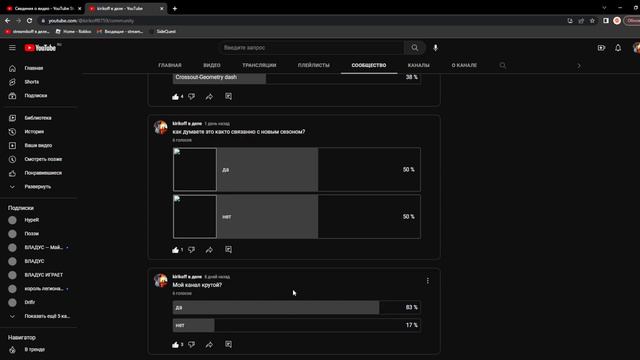
Task: Switch to the ПЛЕЙЛИСТЫ channel tab
Action: [x=313, y=65]
